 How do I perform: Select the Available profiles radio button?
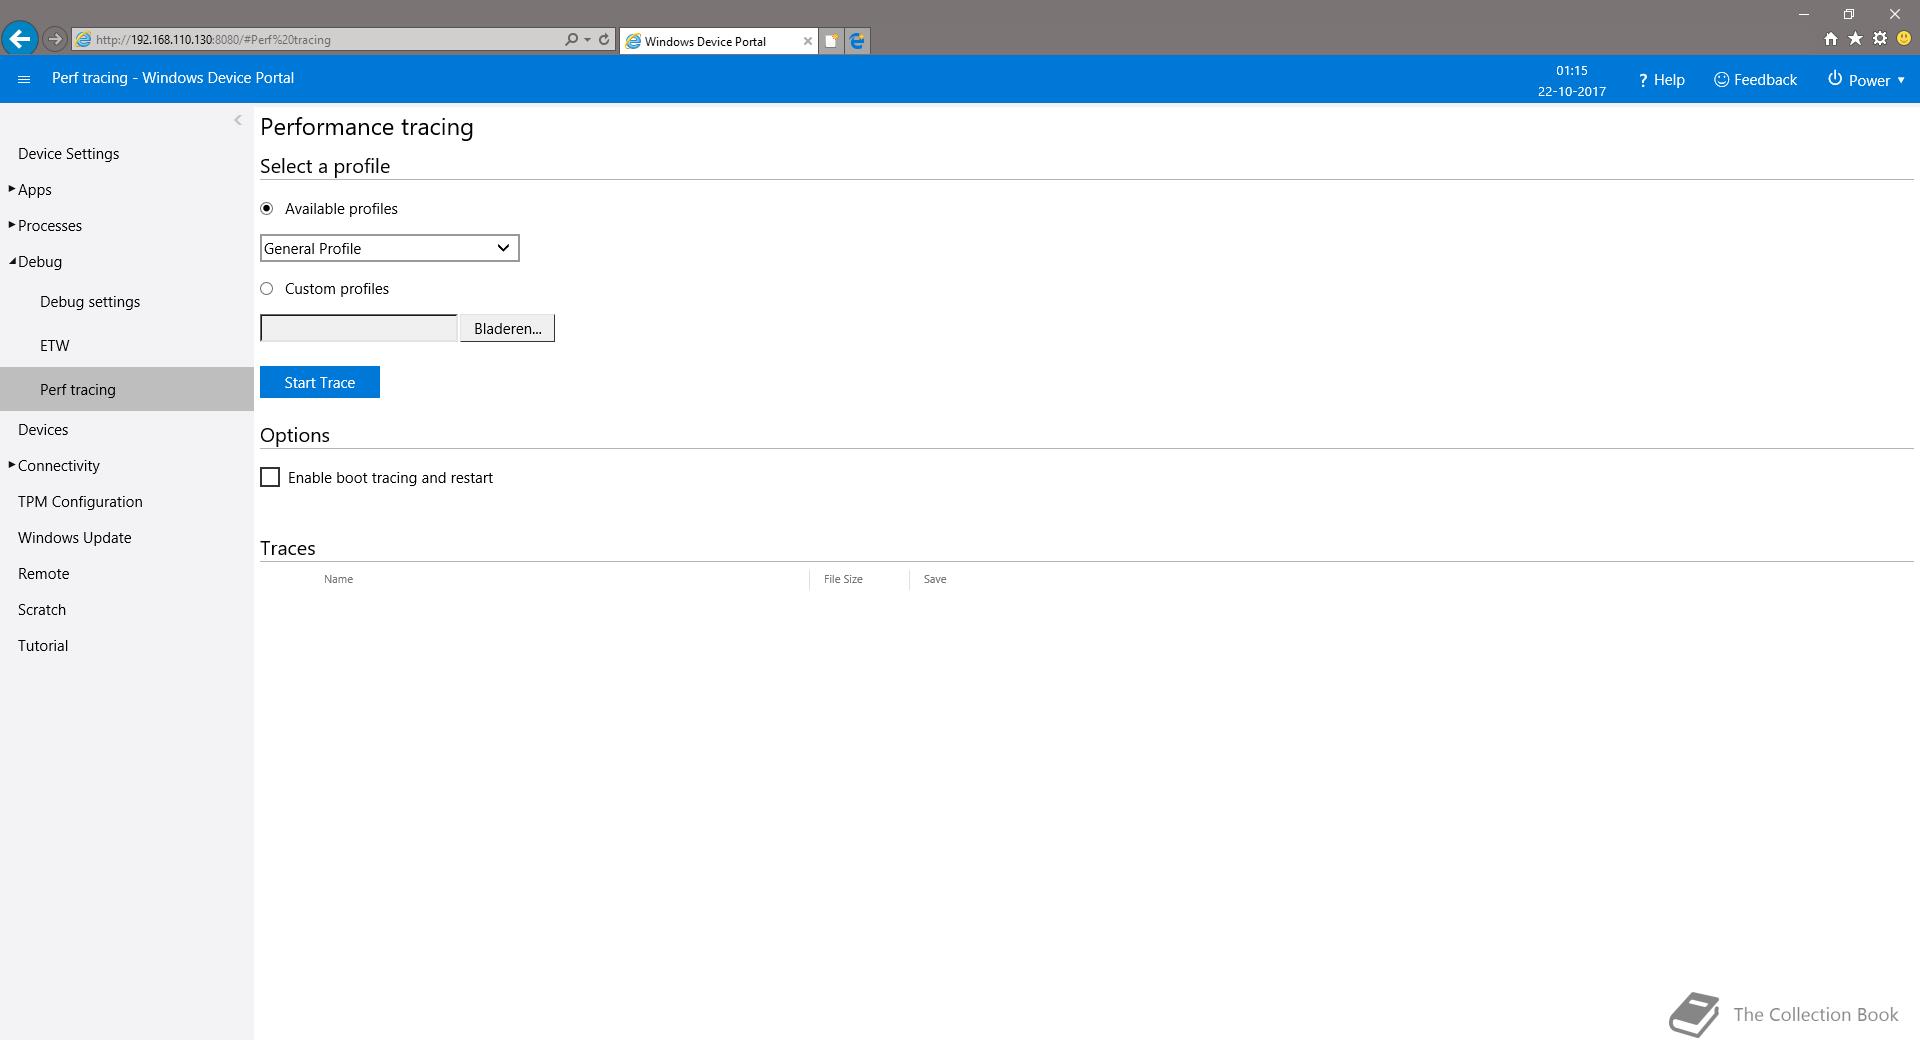click(266, 208)
